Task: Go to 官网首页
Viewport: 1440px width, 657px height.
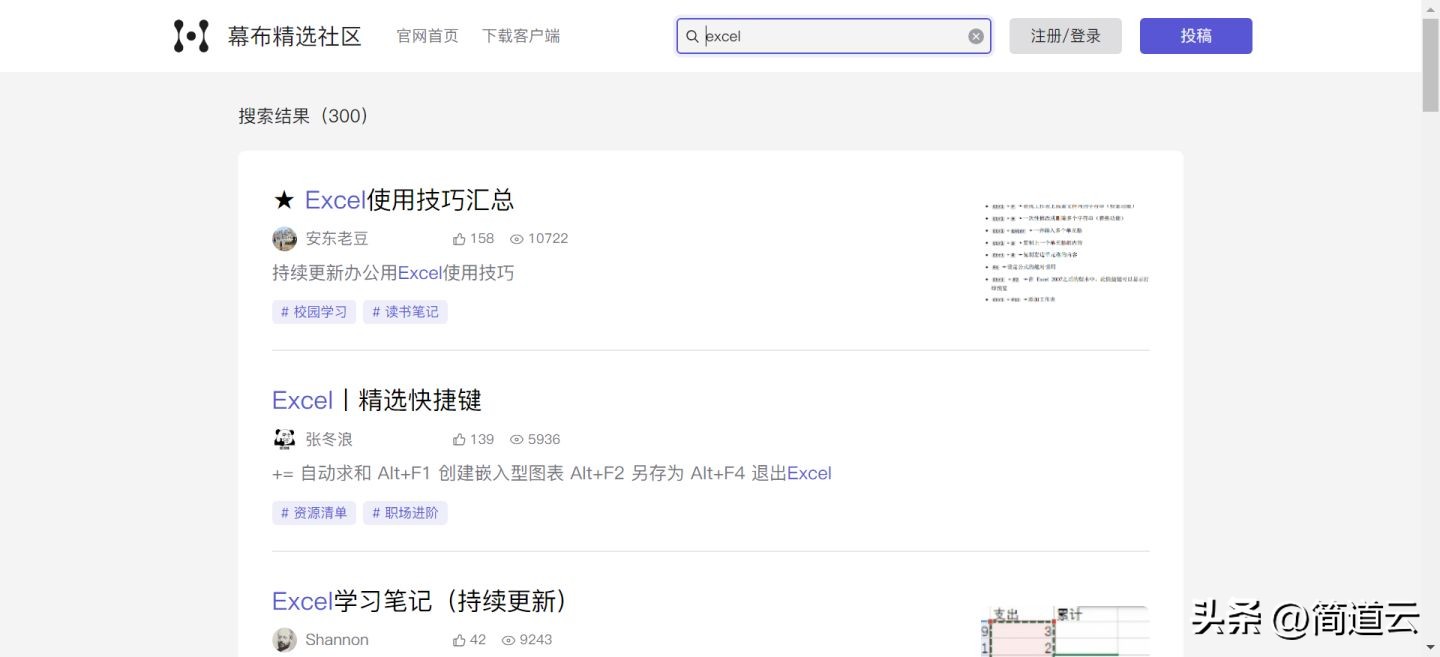Action: coord(428,36)
